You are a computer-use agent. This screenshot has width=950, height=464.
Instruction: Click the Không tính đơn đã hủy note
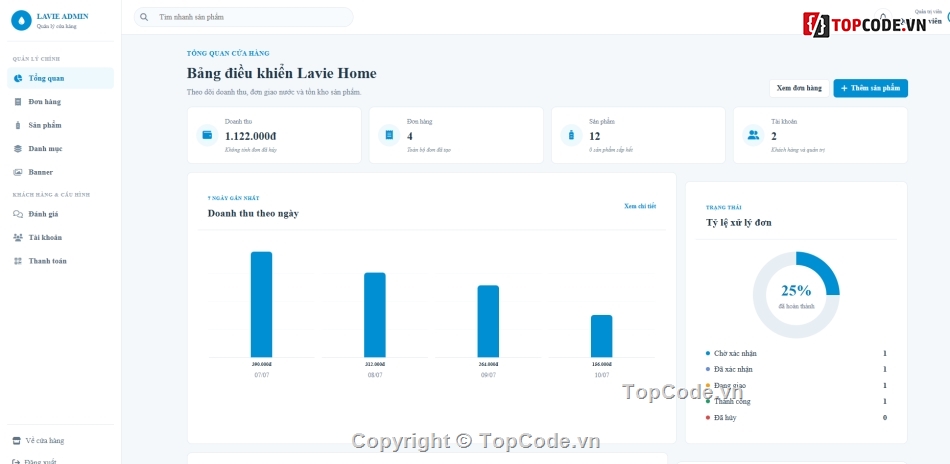click(x=251, y=150)
